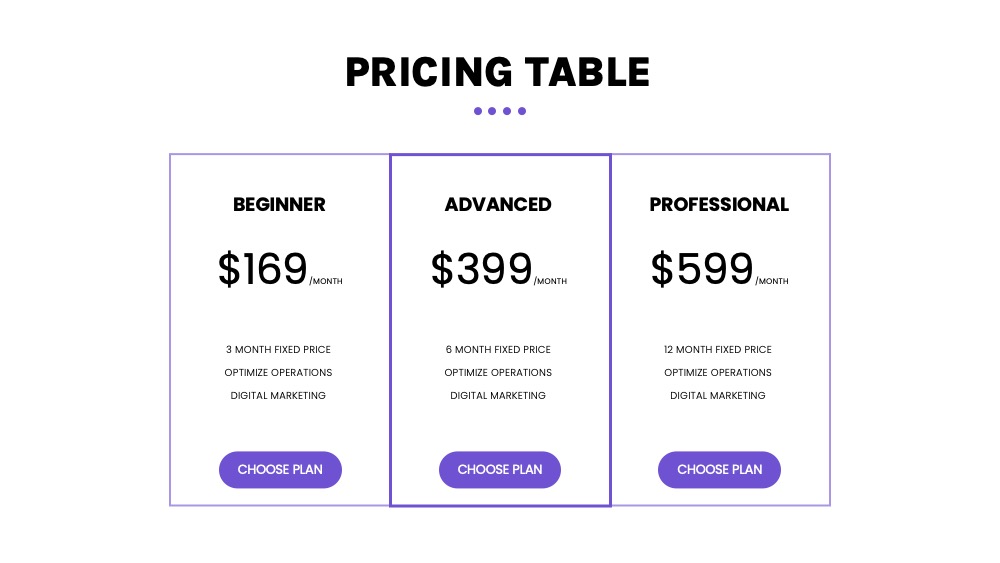This screenshot has height=563, width=1000.
Task: Click Digital Marketing in Professional column
Action: pos(717,395)
